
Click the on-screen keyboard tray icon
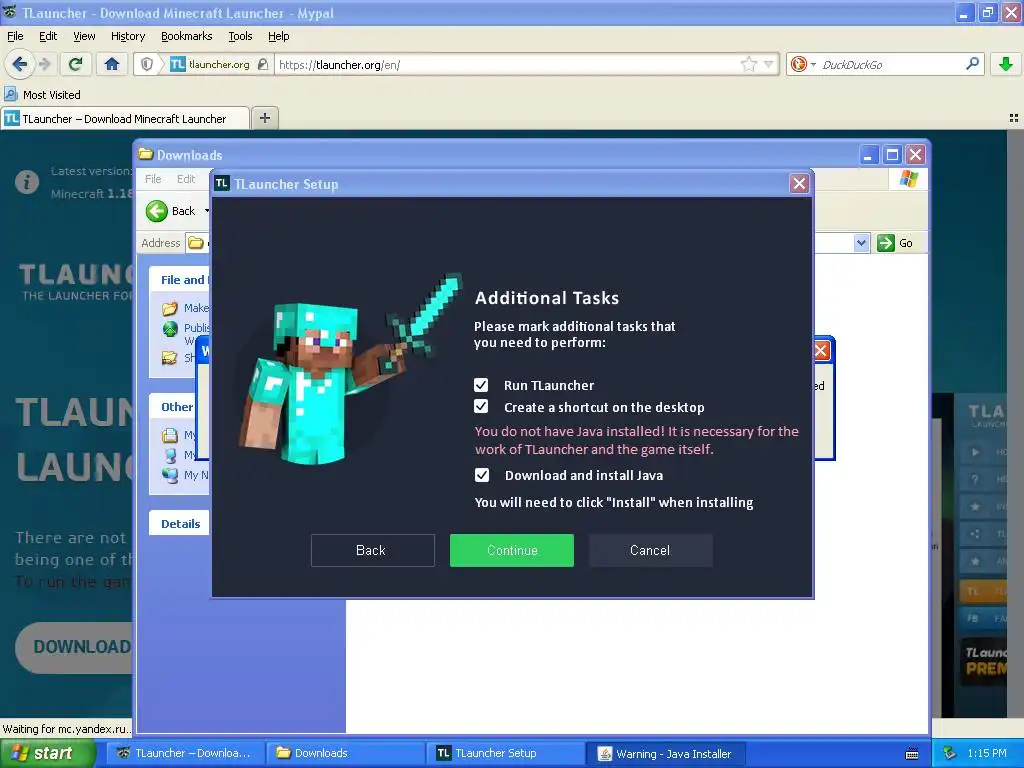(912, 754)
